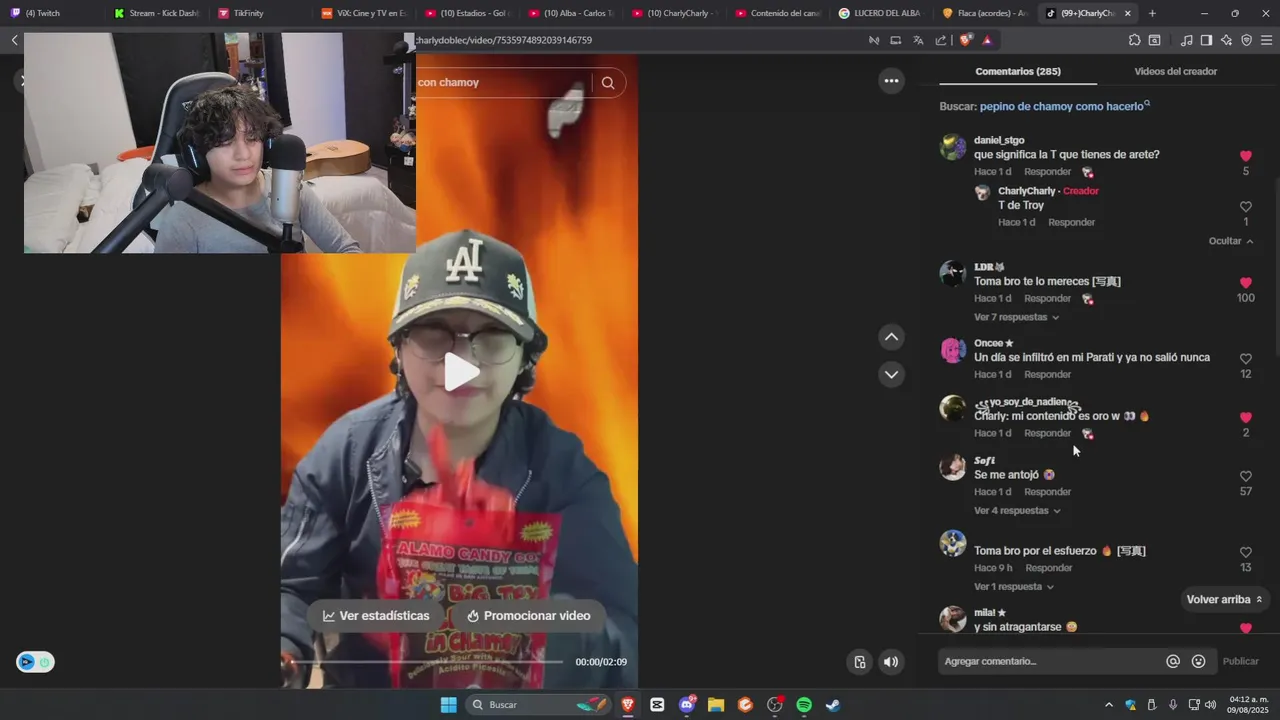This screenshot has width=1280, height=720.
Task: Focus the 'con chamoy' search field
Action: click(504, 82)
